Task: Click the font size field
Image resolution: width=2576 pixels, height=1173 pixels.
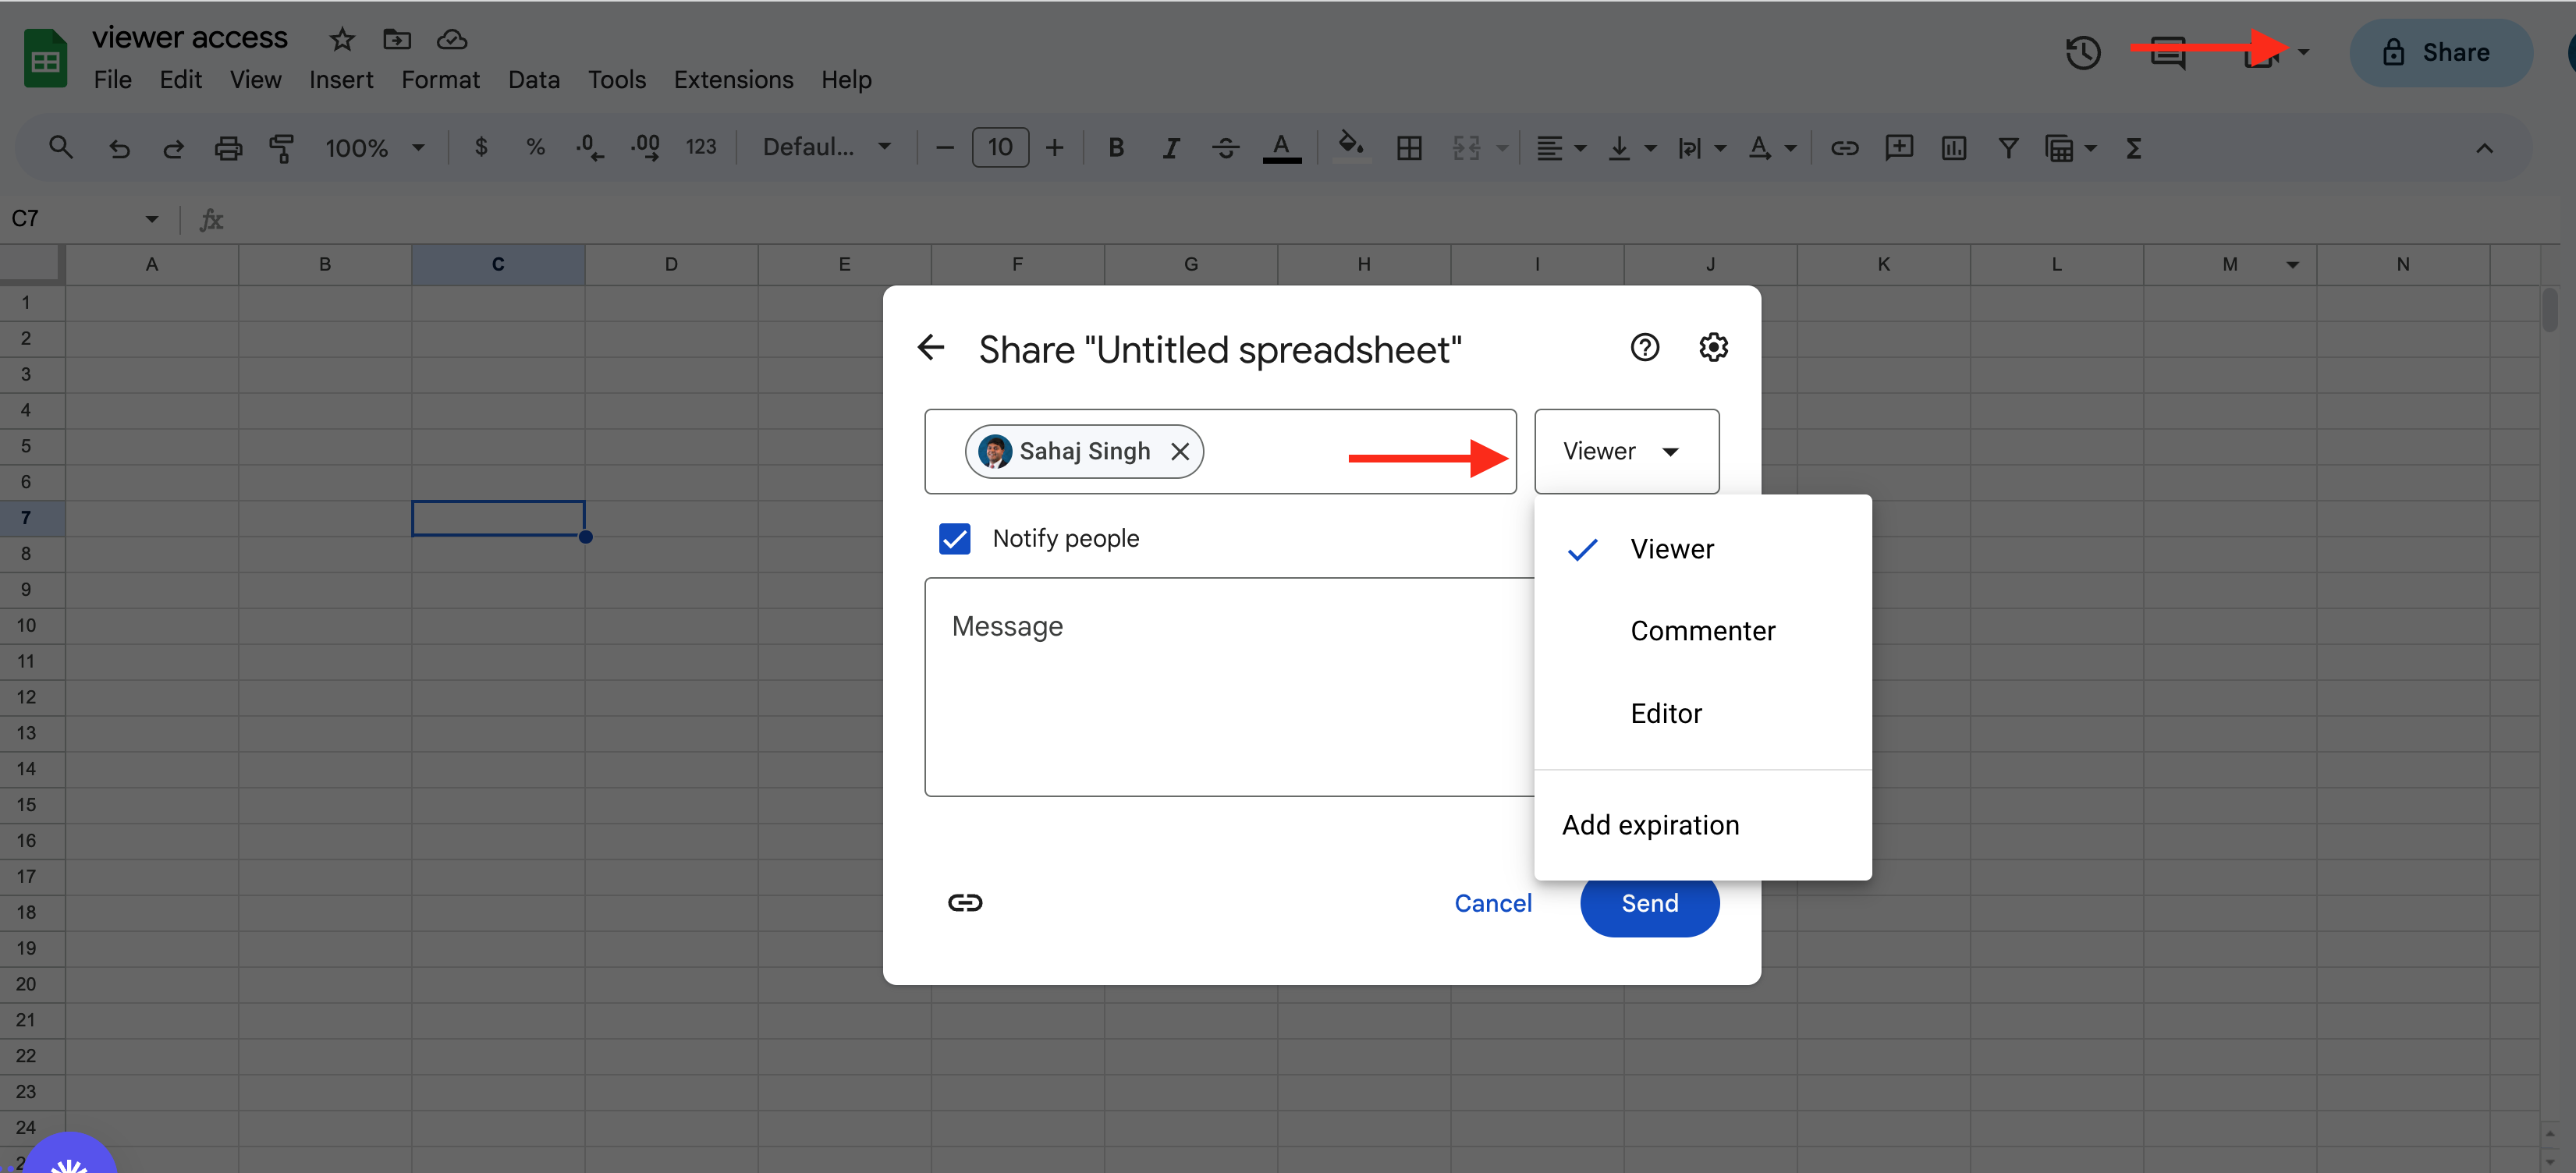Action: point(1000,148)
